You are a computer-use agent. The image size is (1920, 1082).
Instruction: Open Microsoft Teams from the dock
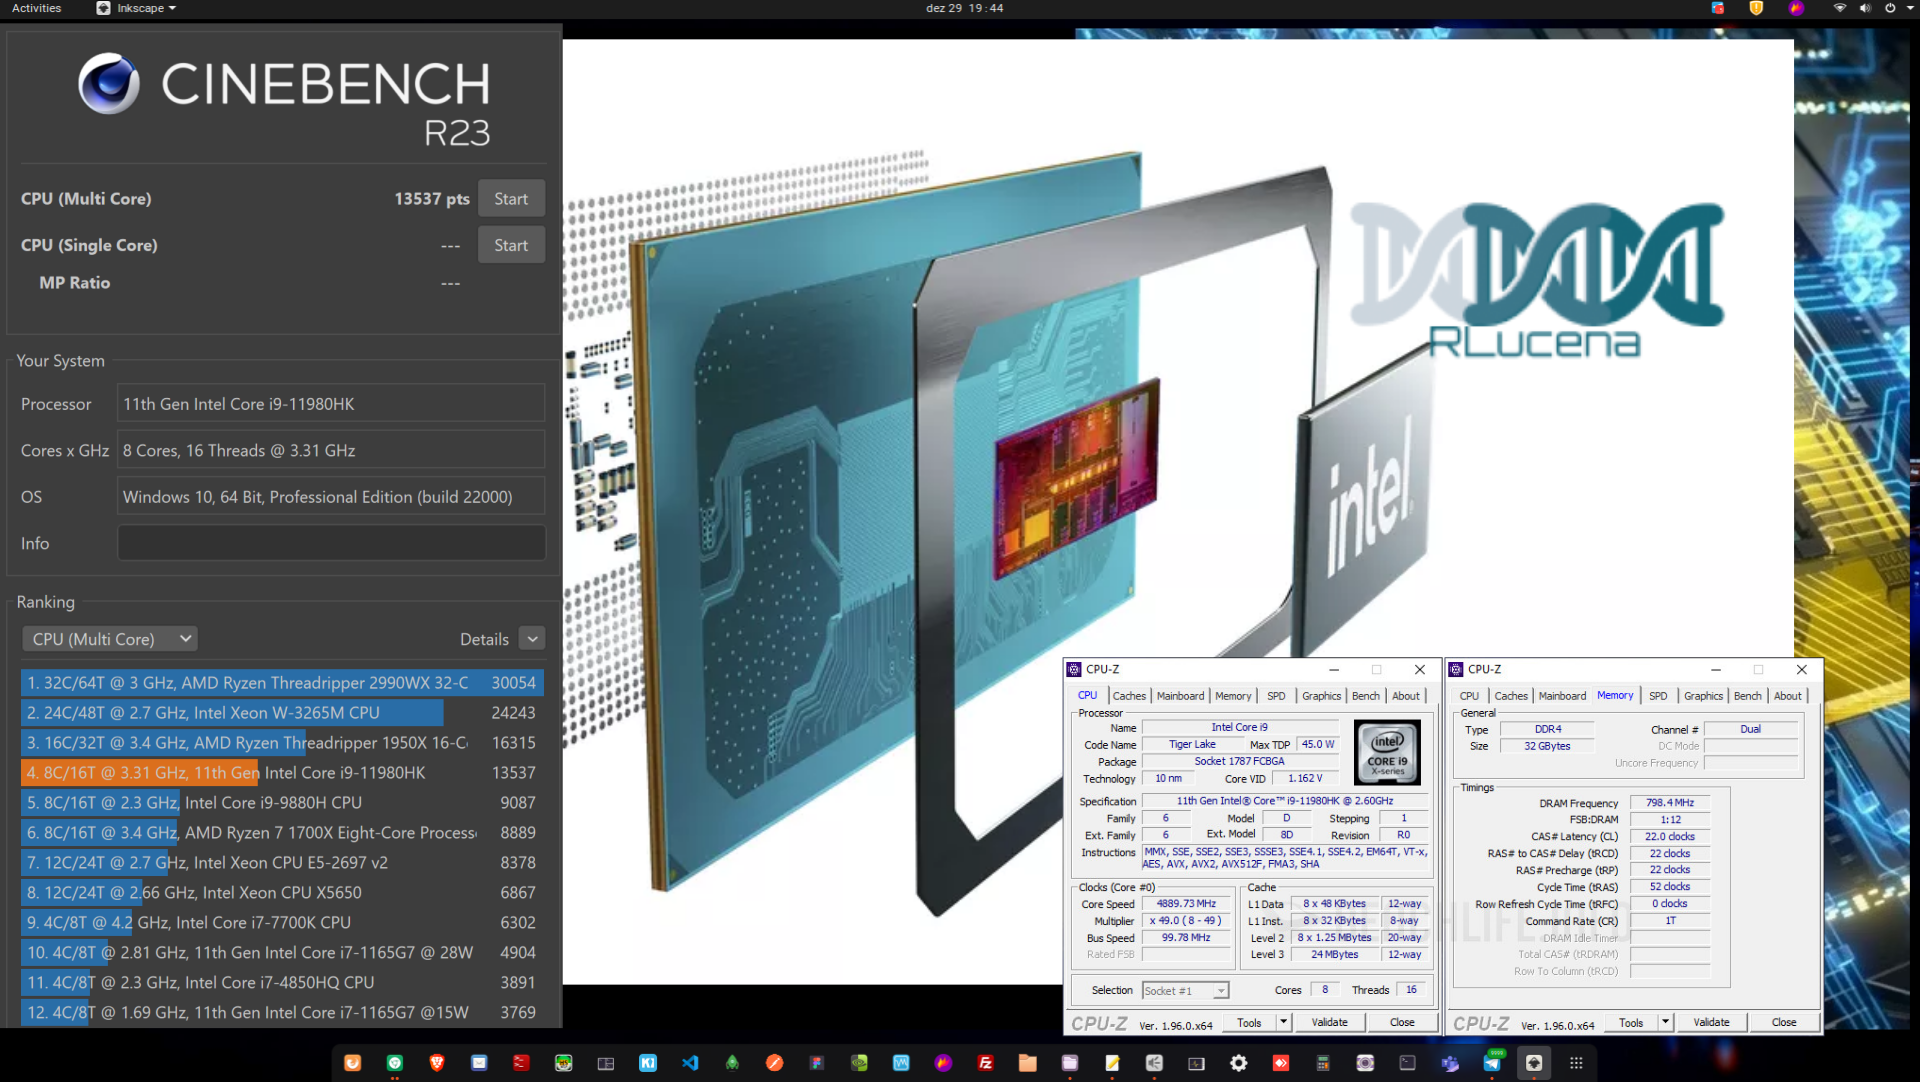(x=1450, y=1063)
